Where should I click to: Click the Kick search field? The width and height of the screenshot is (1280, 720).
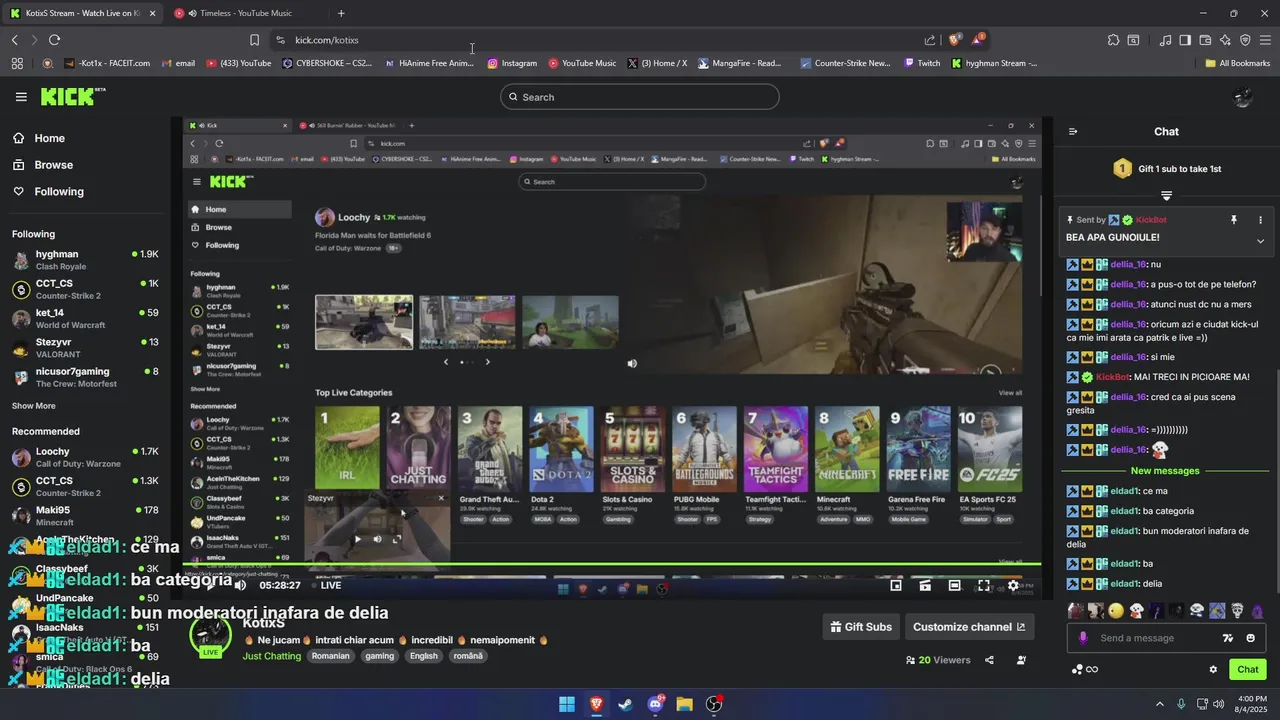click(640, 97)
